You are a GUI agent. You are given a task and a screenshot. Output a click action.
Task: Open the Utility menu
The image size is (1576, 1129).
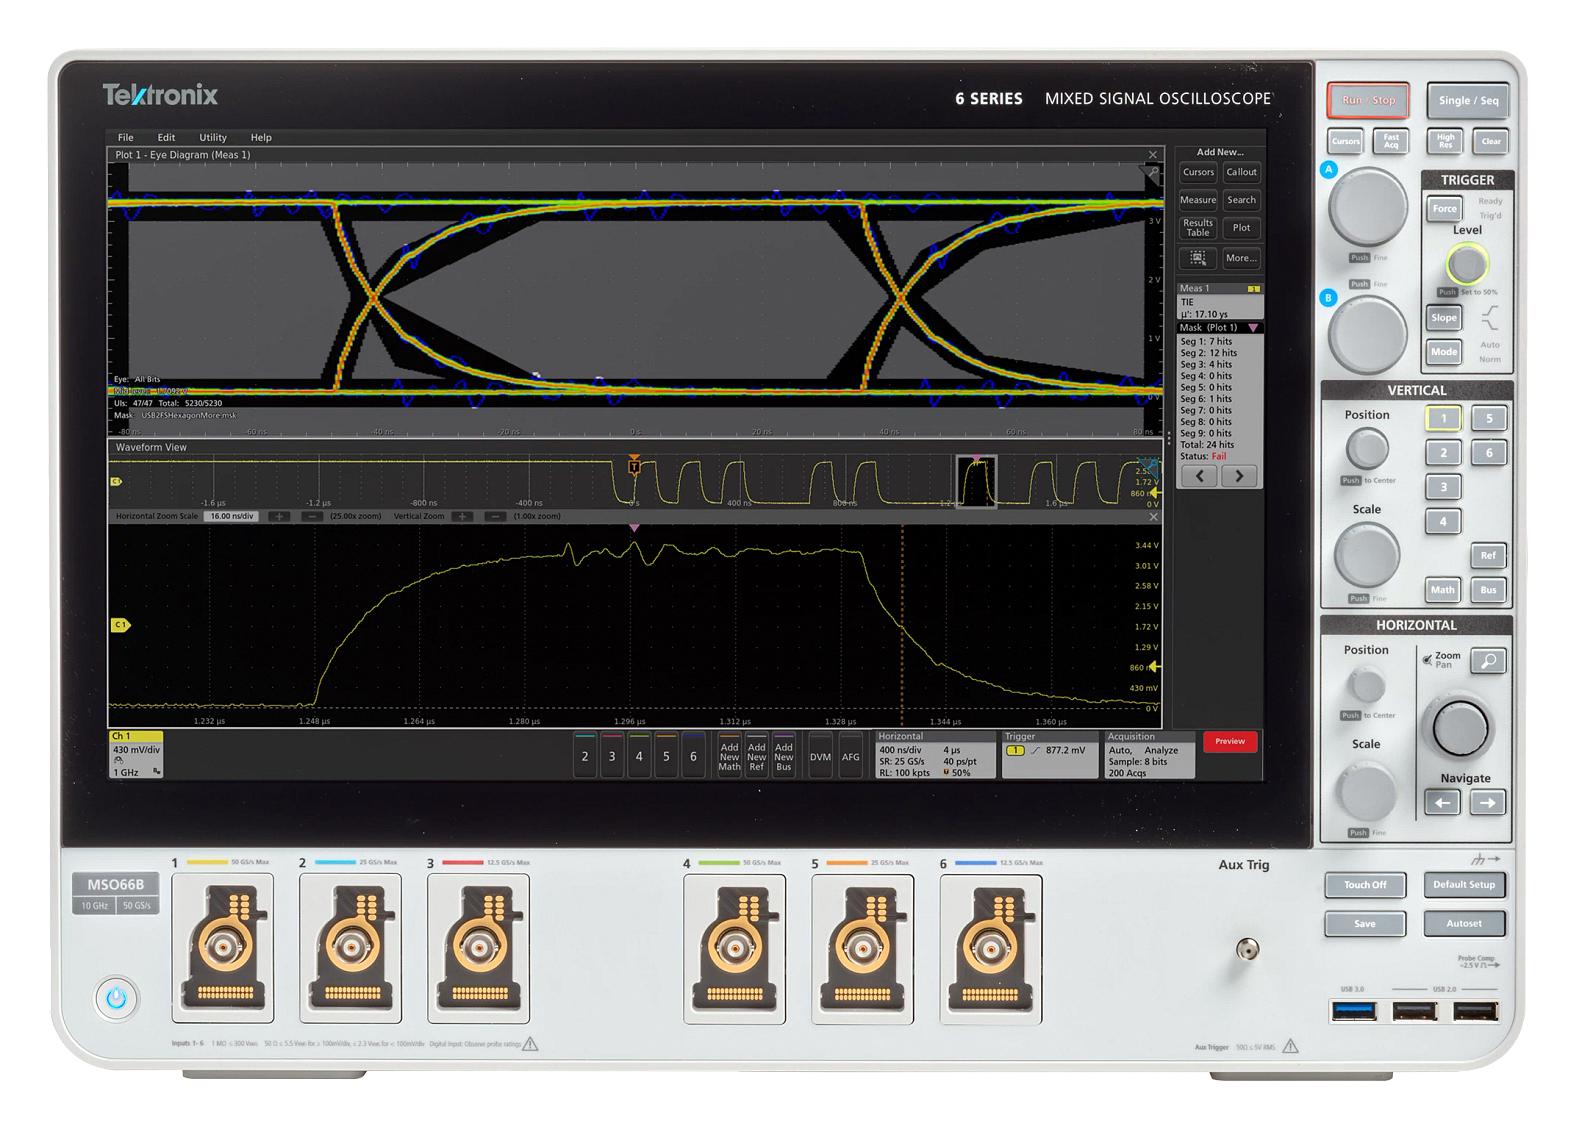213,137
